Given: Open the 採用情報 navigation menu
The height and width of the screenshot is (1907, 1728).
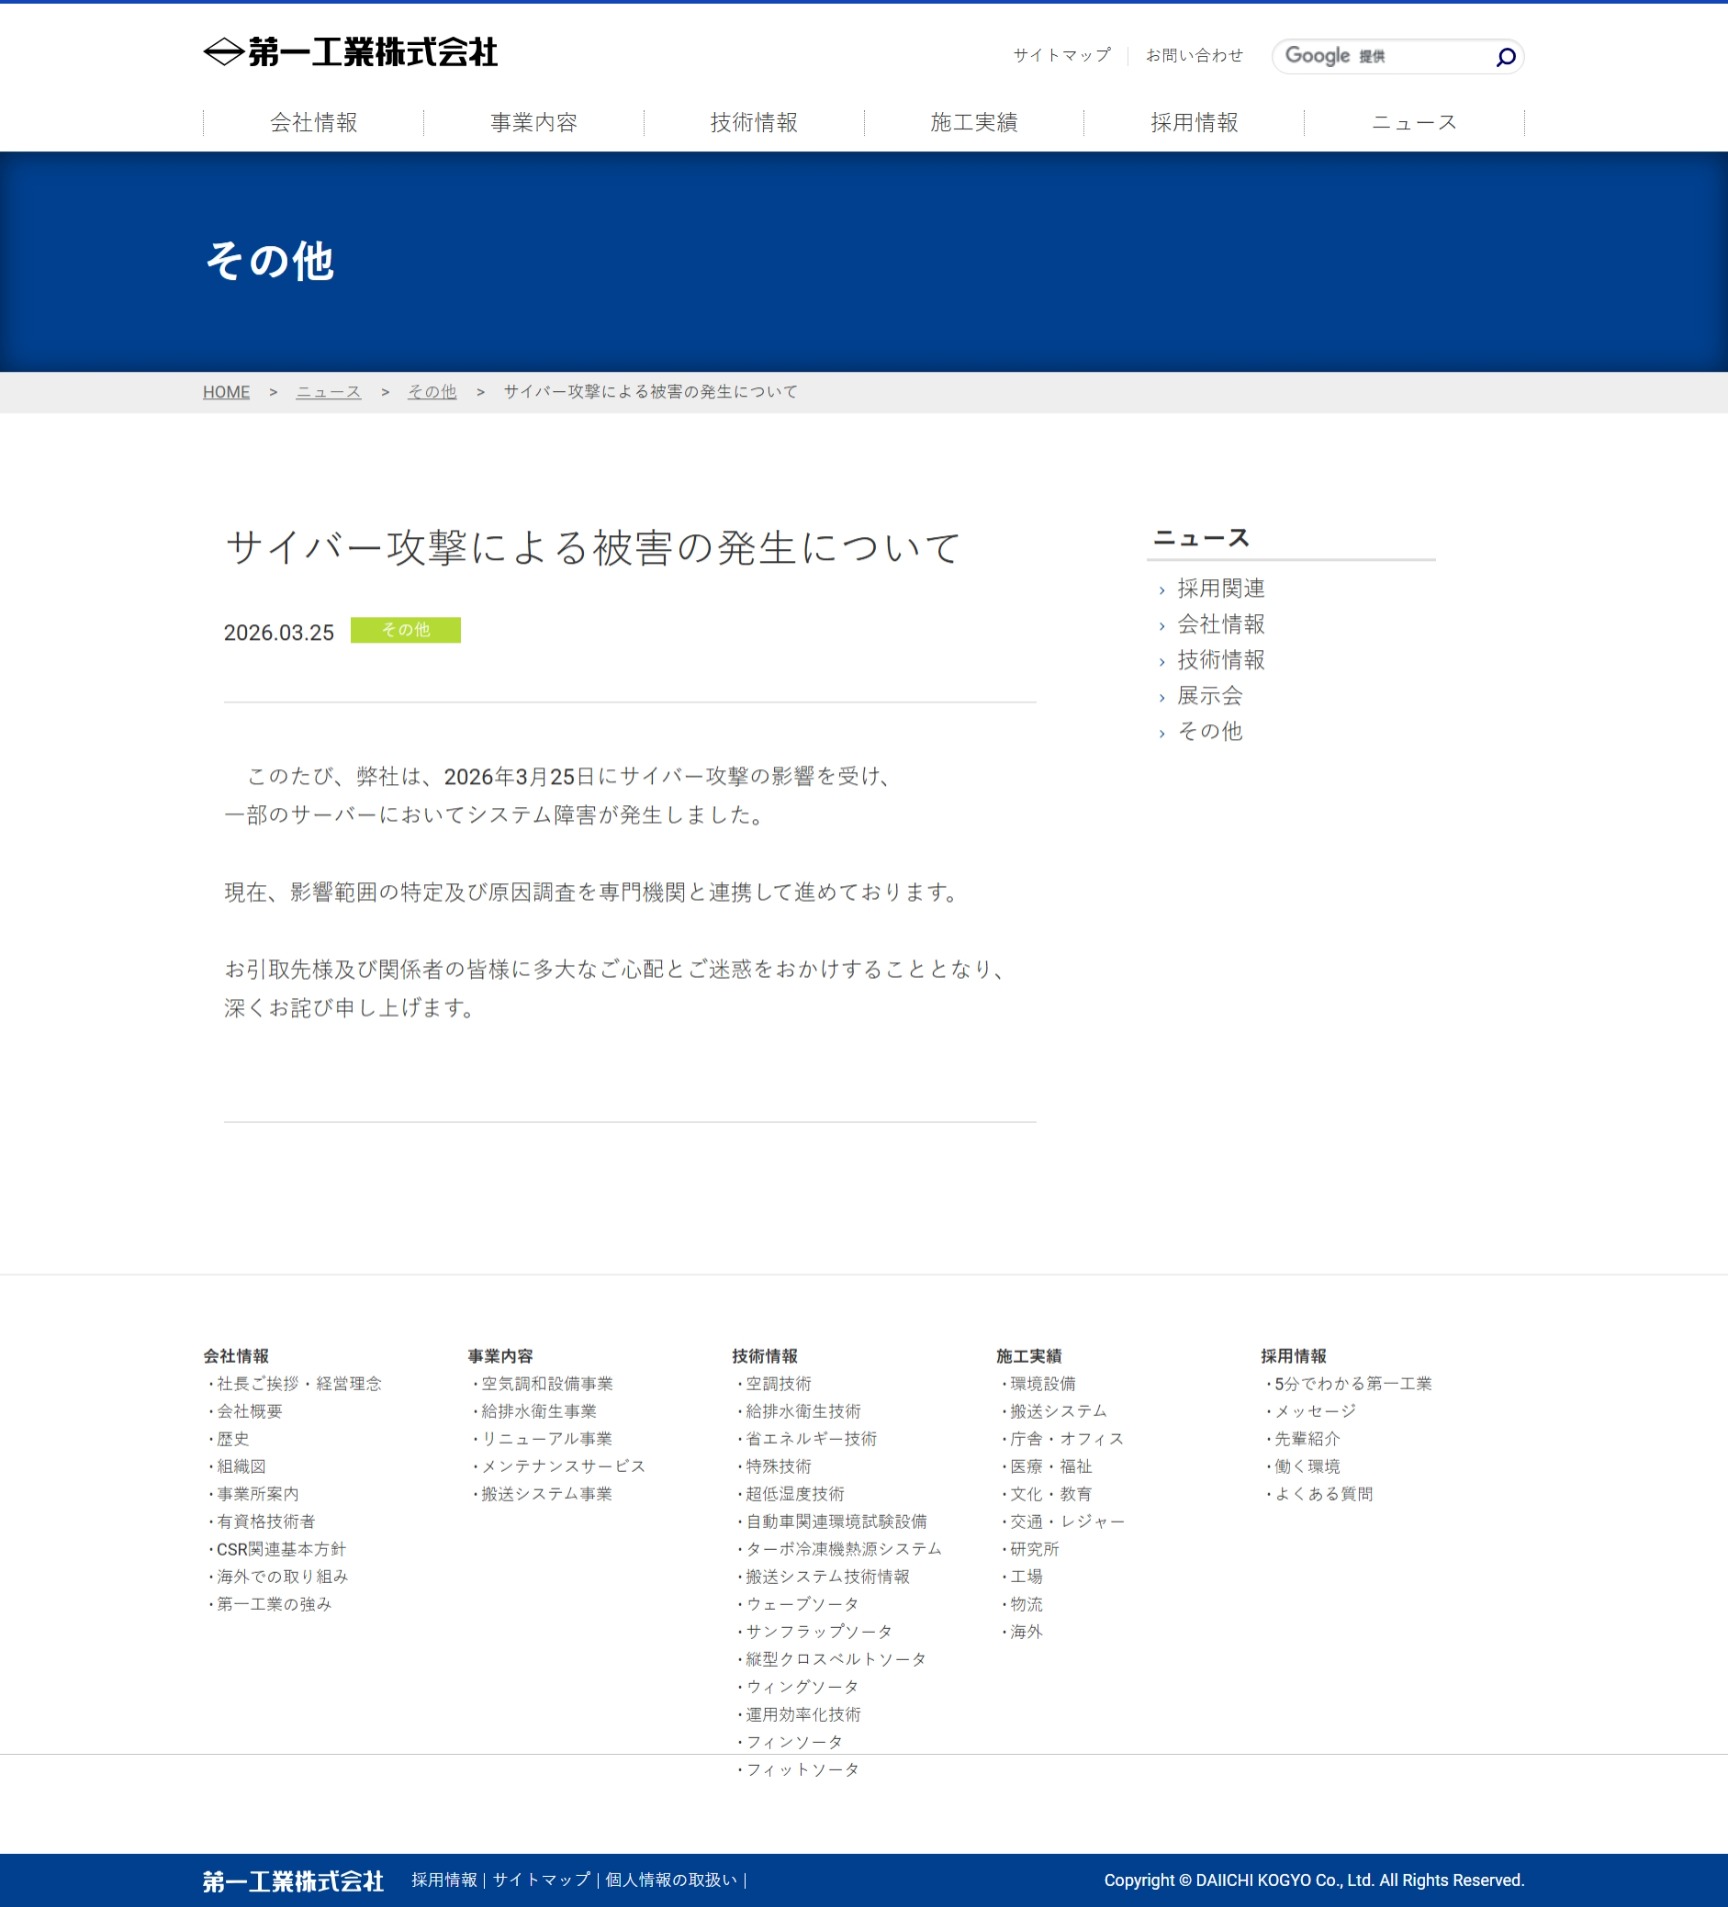Looking at the screenshot, I should pyautogui.click(x=1193, y=123).
